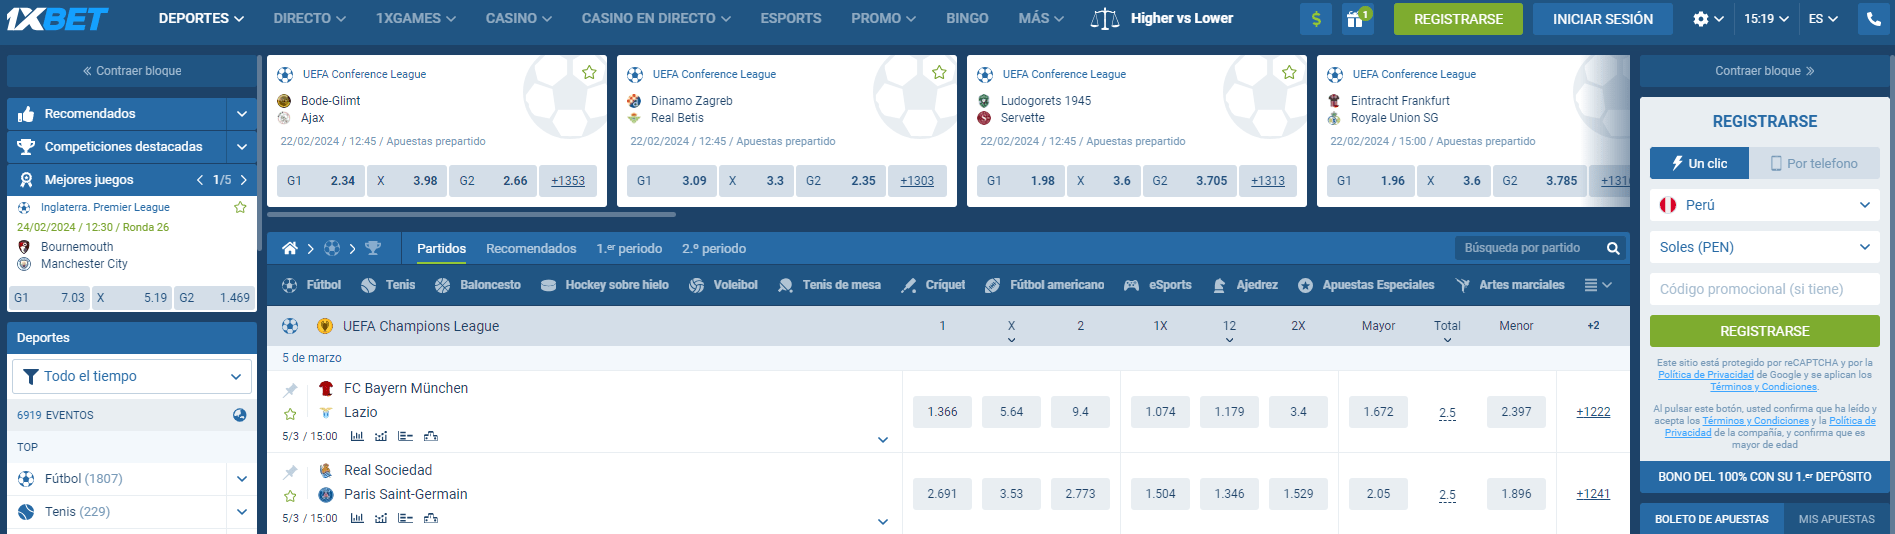The image size is (1895, 534).
Task: Select Hockey sobre hielo filter
Action: (605, 285)
